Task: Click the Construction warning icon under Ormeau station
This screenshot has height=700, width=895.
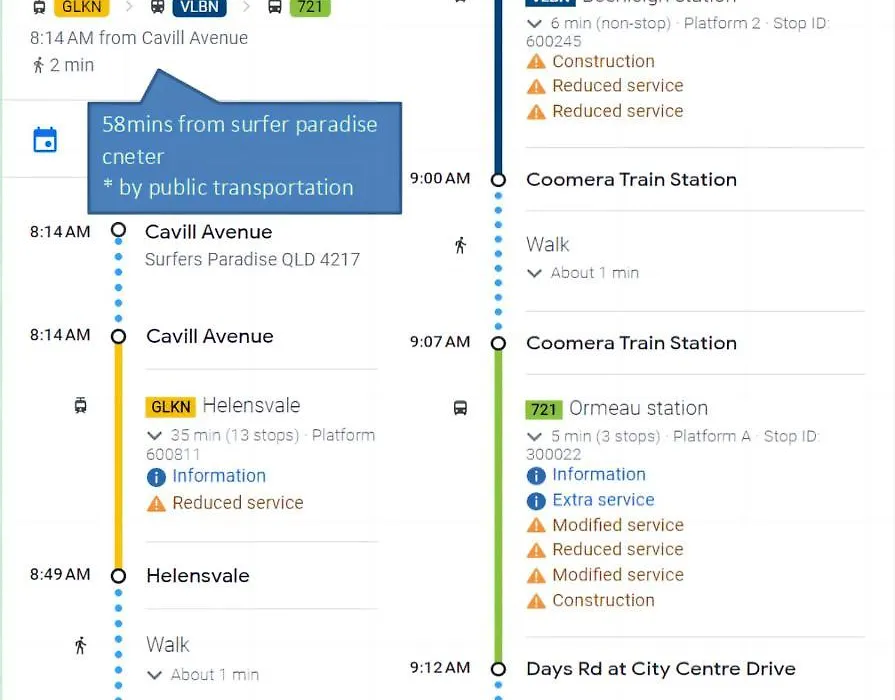Action: tap(535, 601)
